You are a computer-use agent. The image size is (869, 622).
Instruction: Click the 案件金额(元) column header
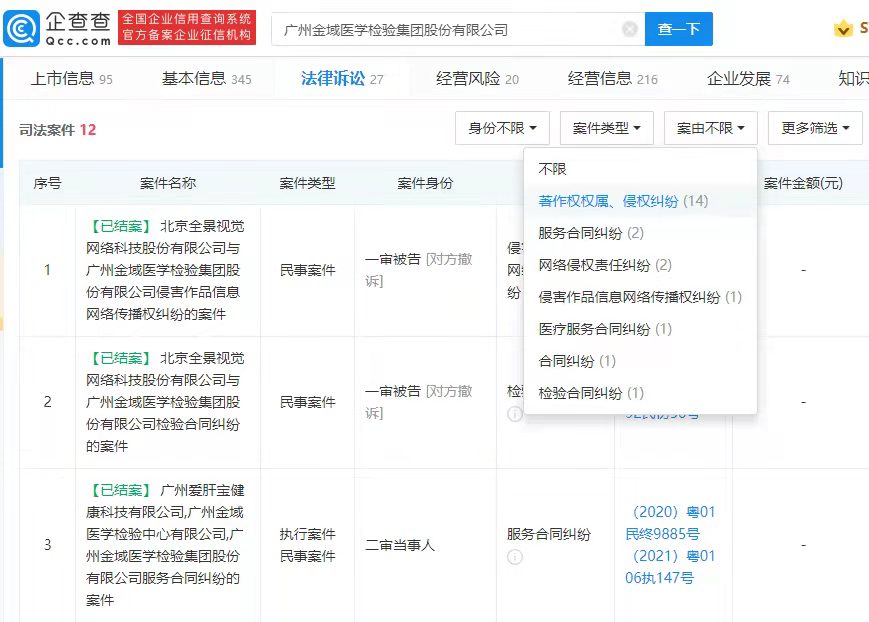point(803,183)
